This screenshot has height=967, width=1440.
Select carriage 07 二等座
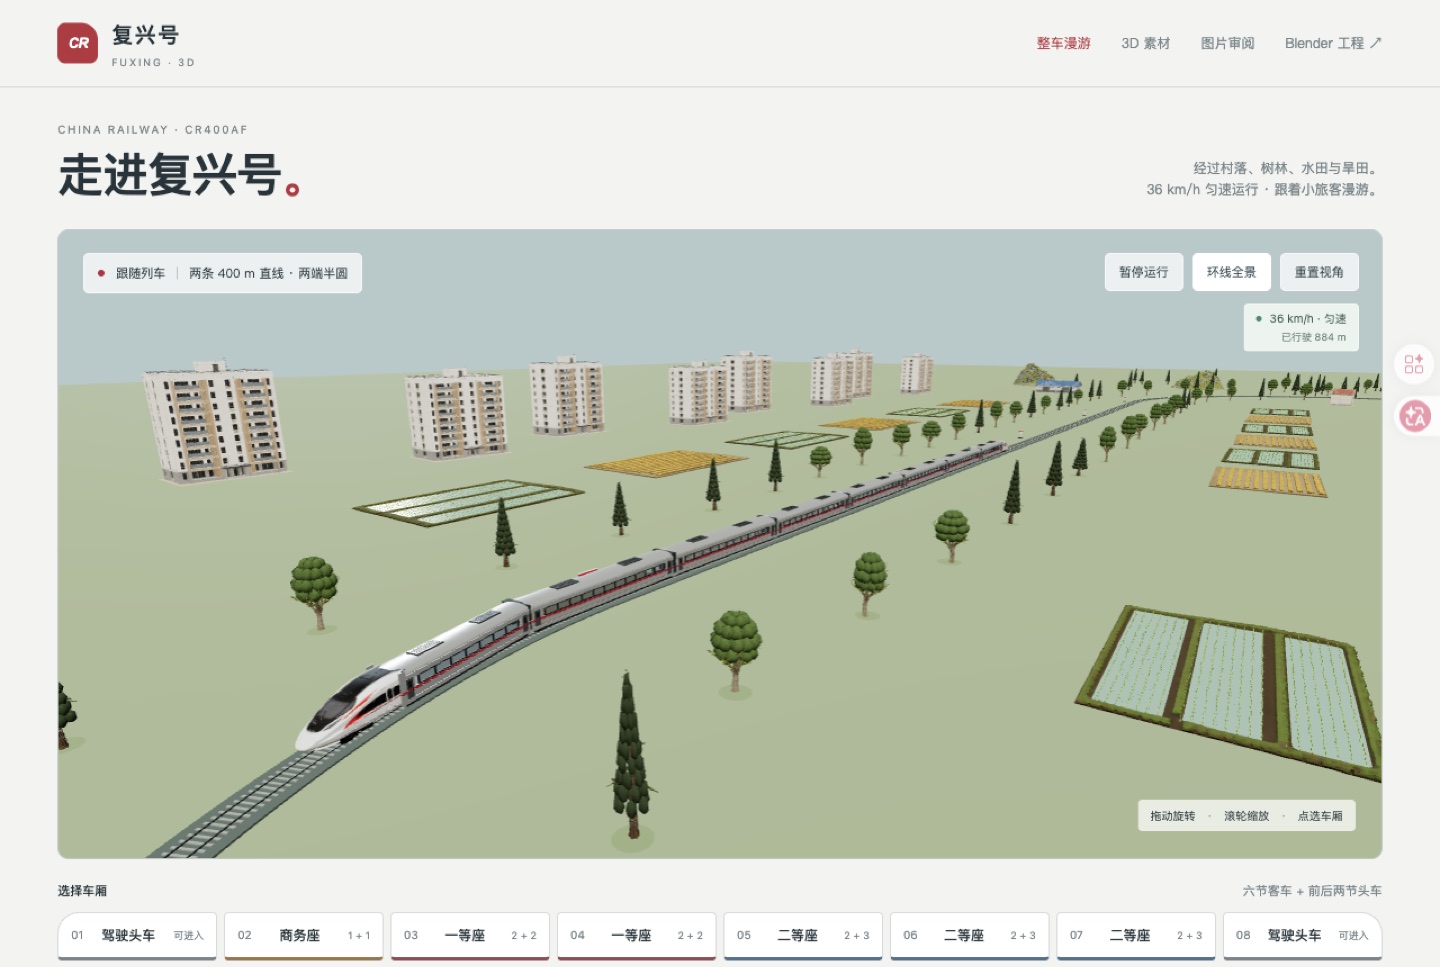pyautogui.click(x=1136, y=936)
